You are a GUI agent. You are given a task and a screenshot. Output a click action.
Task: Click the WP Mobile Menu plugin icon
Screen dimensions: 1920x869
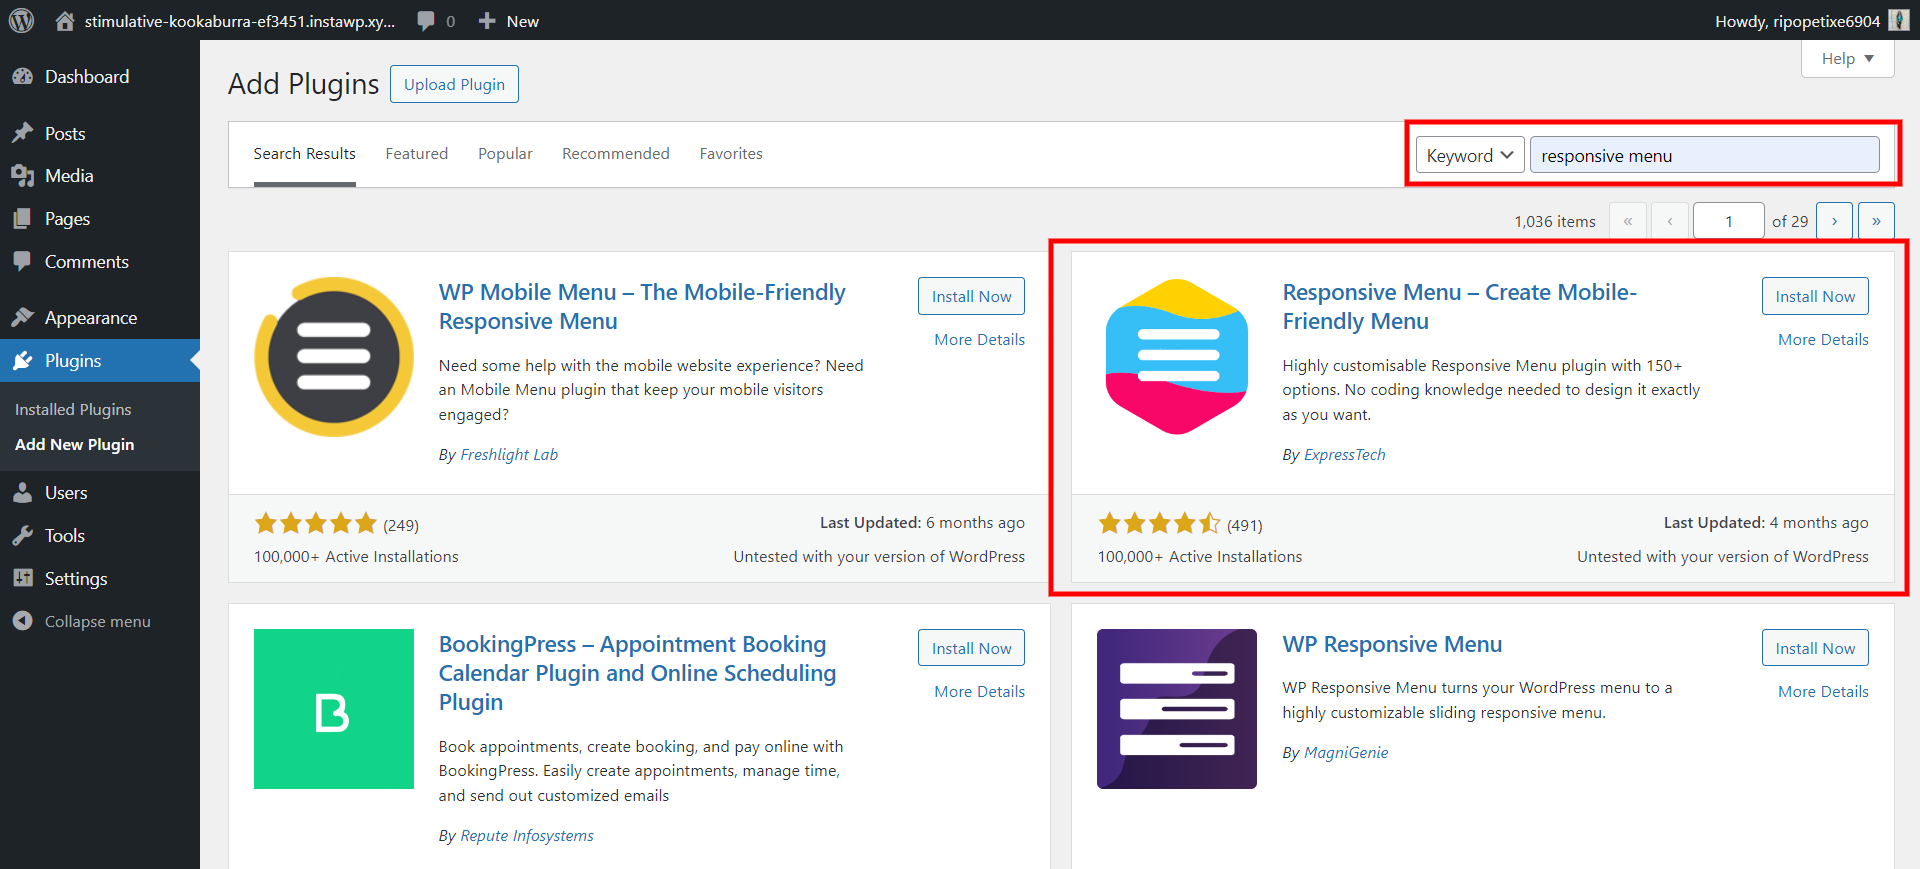(334, 357)
